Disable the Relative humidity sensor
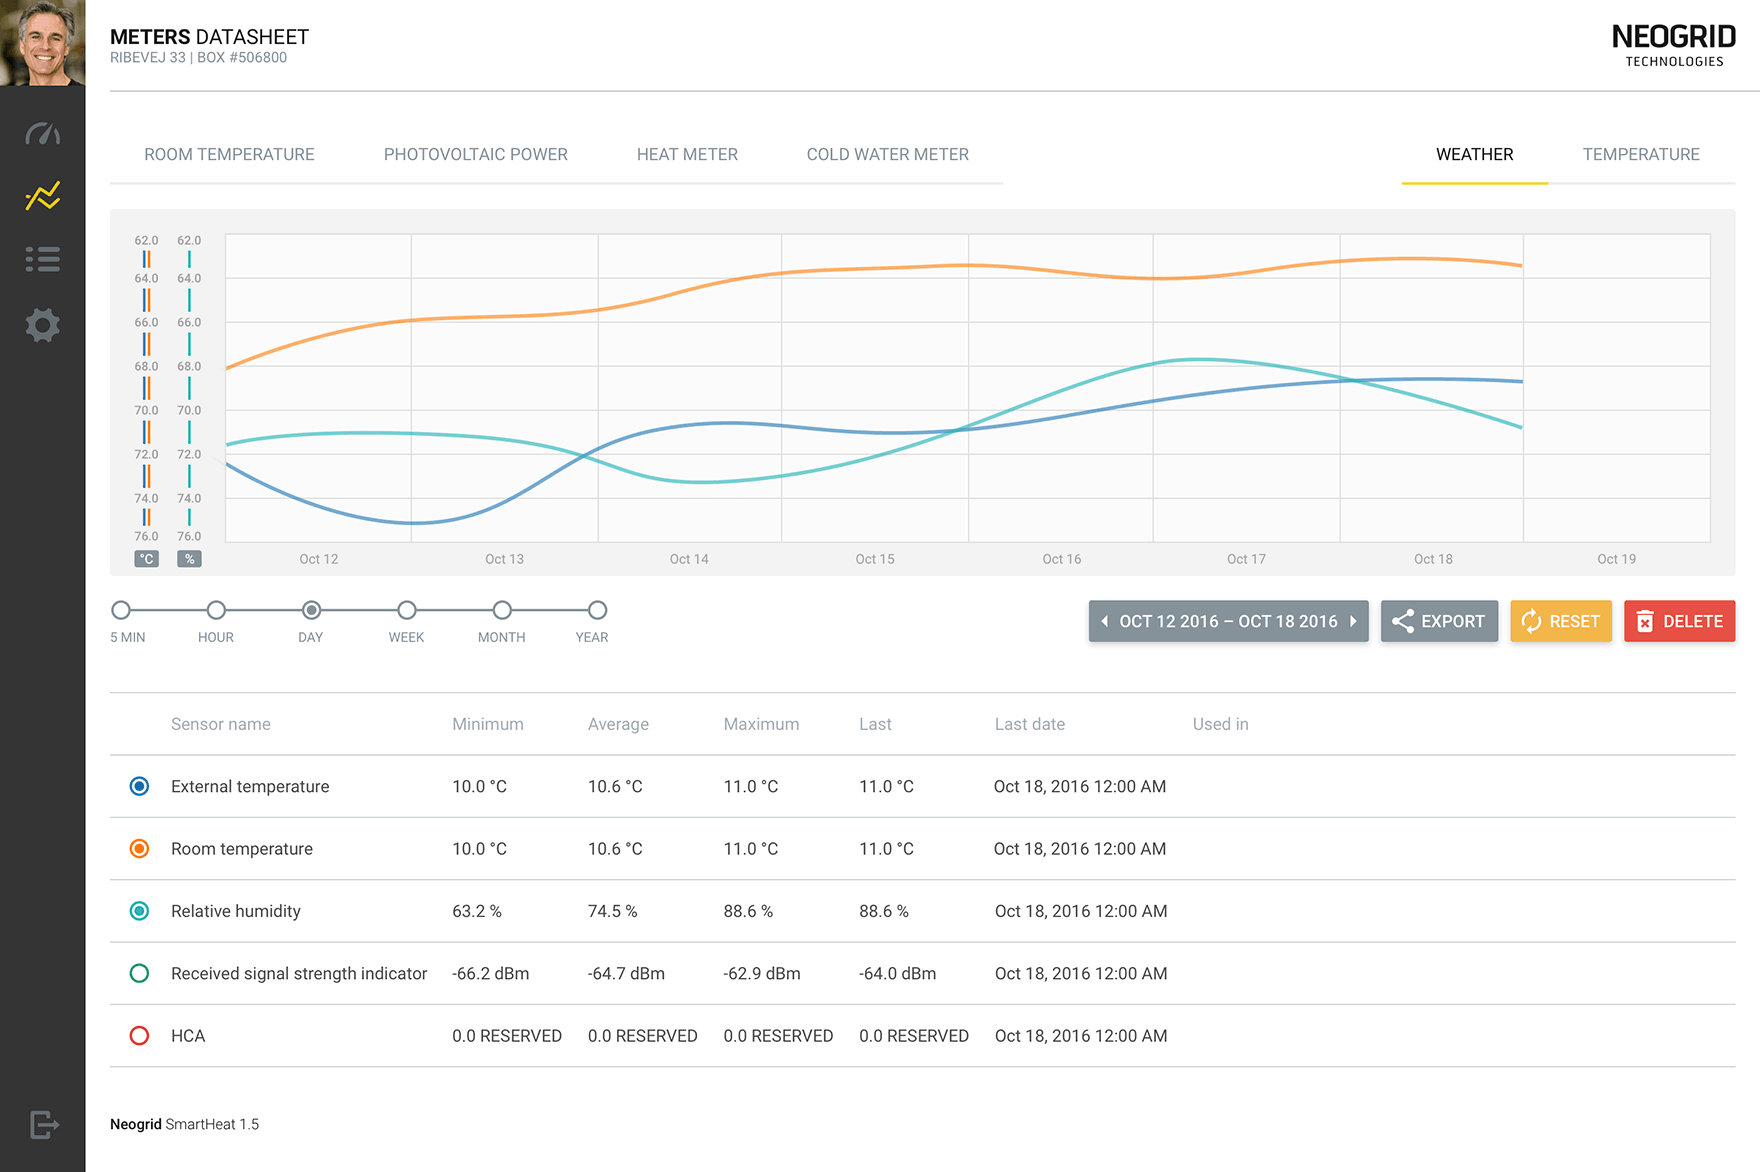Image resolution: width=1760 pixels, height=1172 pixels. click(x=140, y=911)
